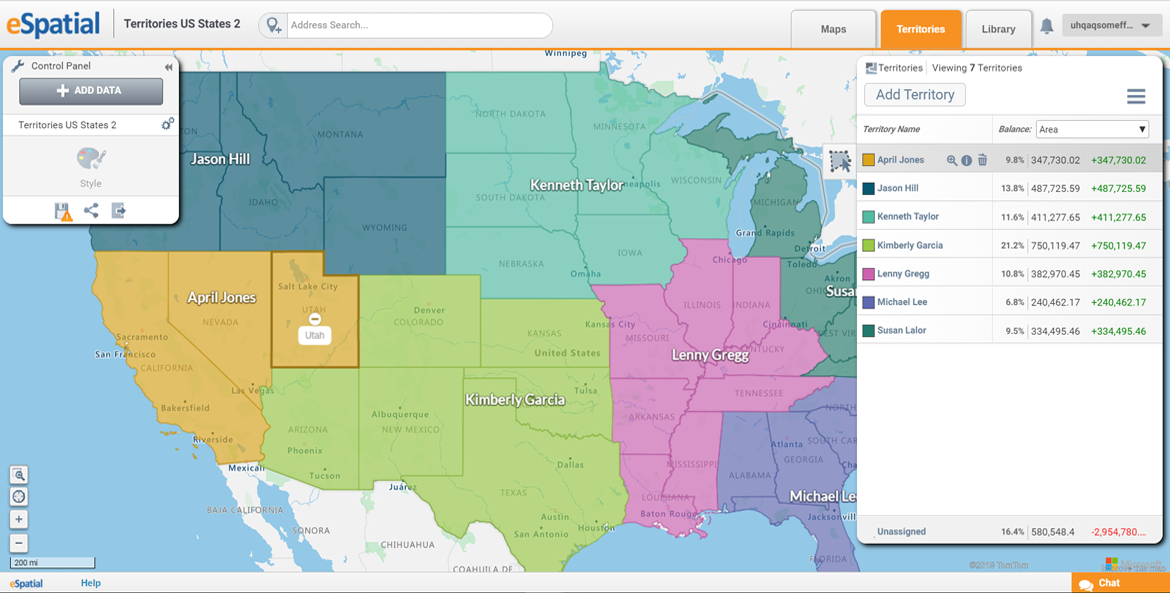
Task: Open the Style palette tool
Action: tap(91, 158)
